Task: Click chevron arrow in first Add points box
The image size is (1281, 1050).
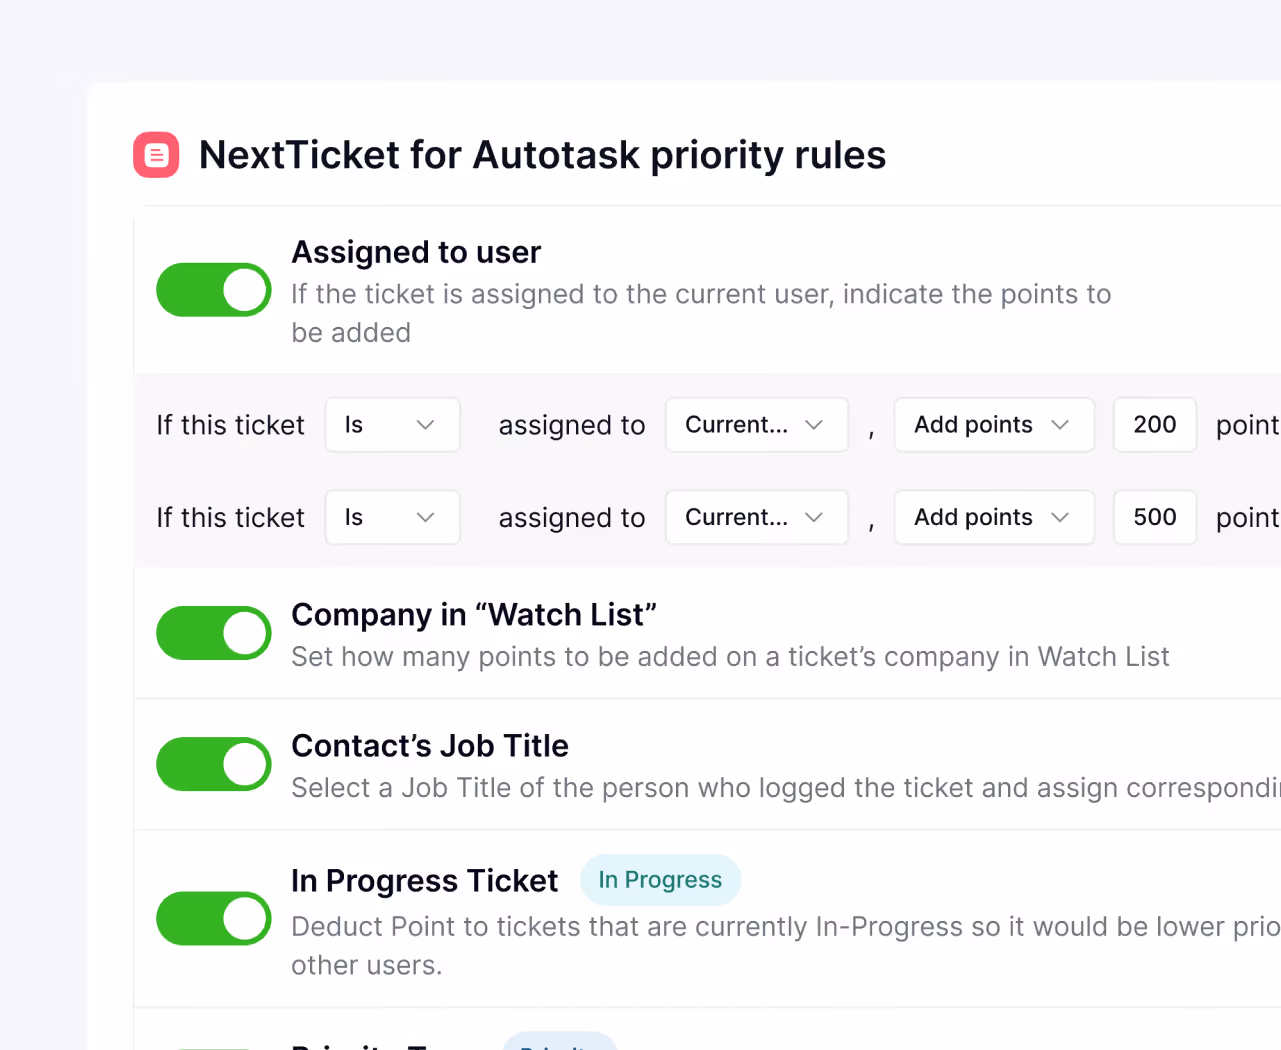Action: (x=1060, y=425)
